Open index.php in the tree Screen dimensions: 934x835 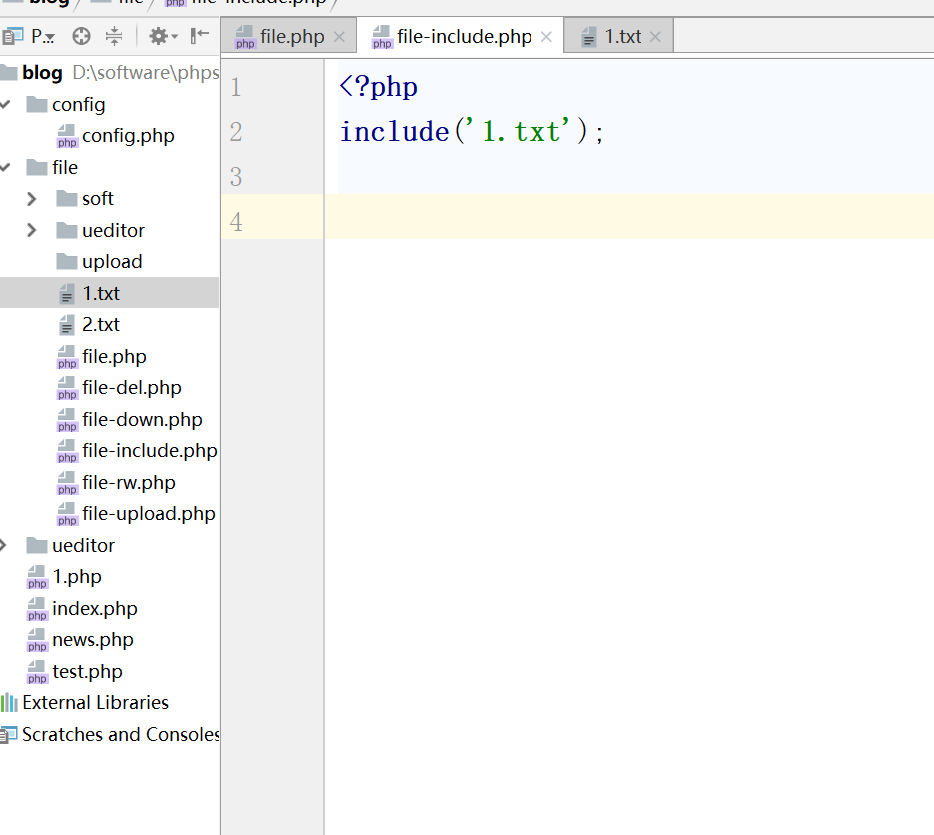point(95,609)
